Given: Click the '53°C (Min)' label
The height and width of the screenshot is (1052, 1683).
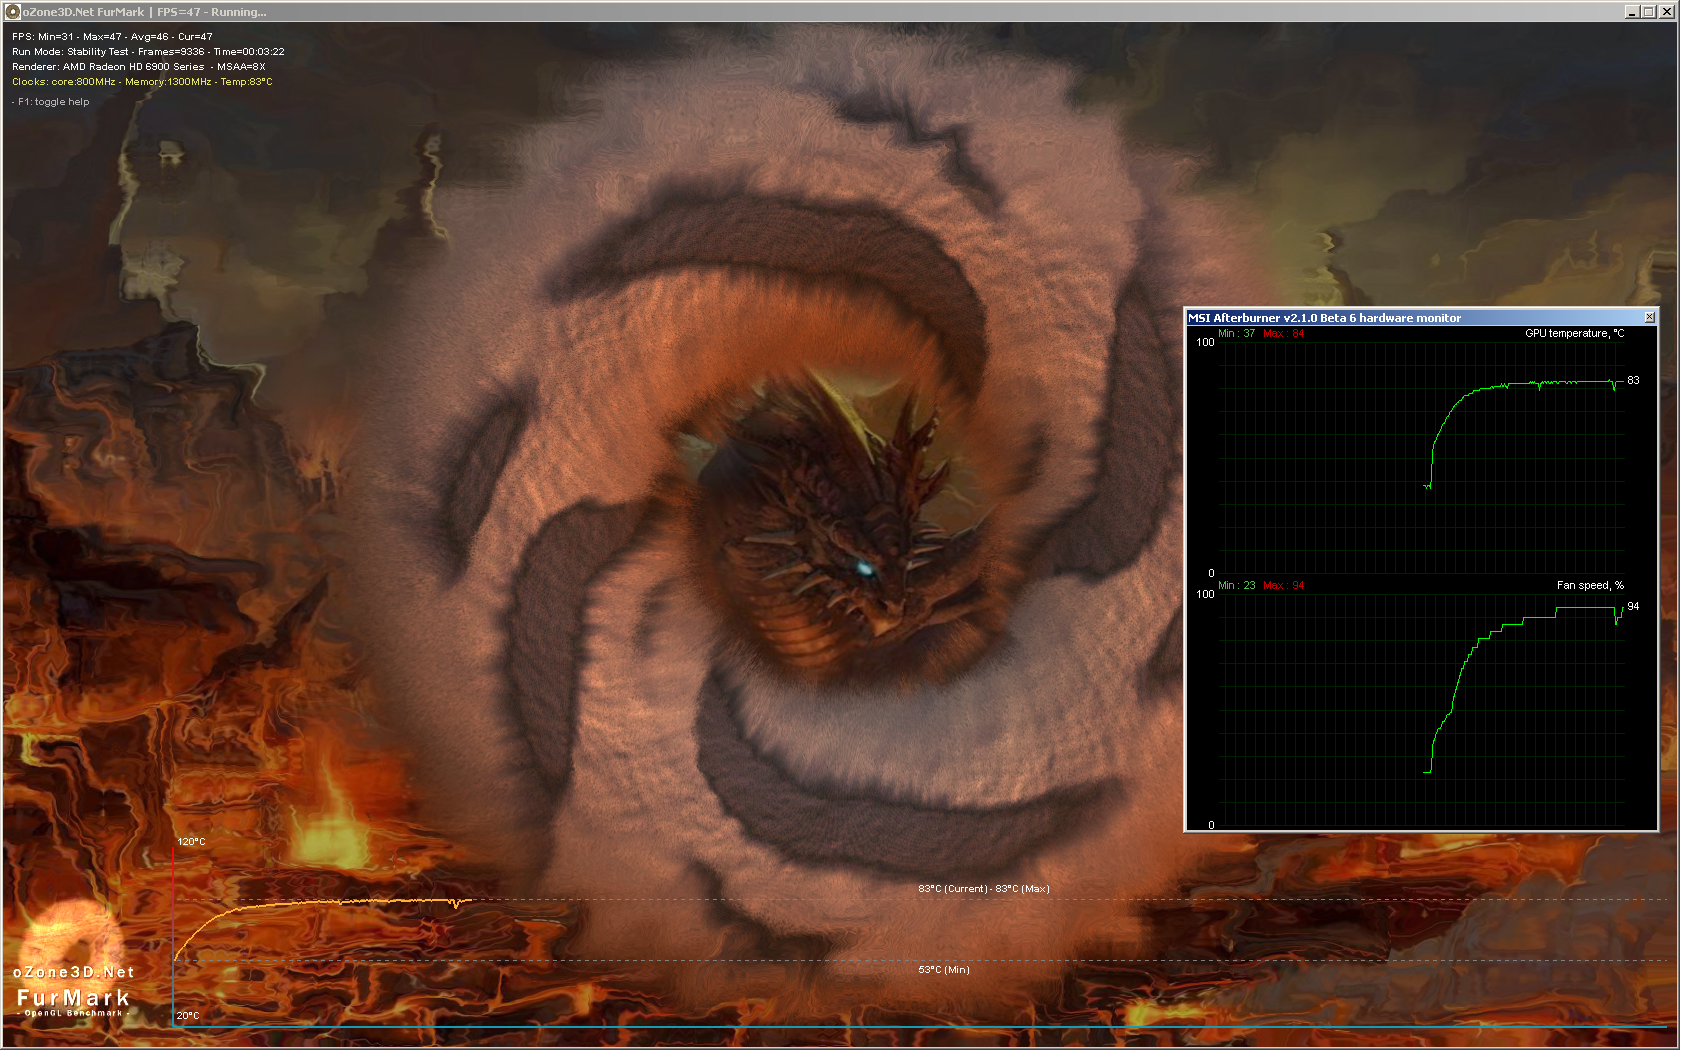Looking at the screenshot, I should click(944, 970).
